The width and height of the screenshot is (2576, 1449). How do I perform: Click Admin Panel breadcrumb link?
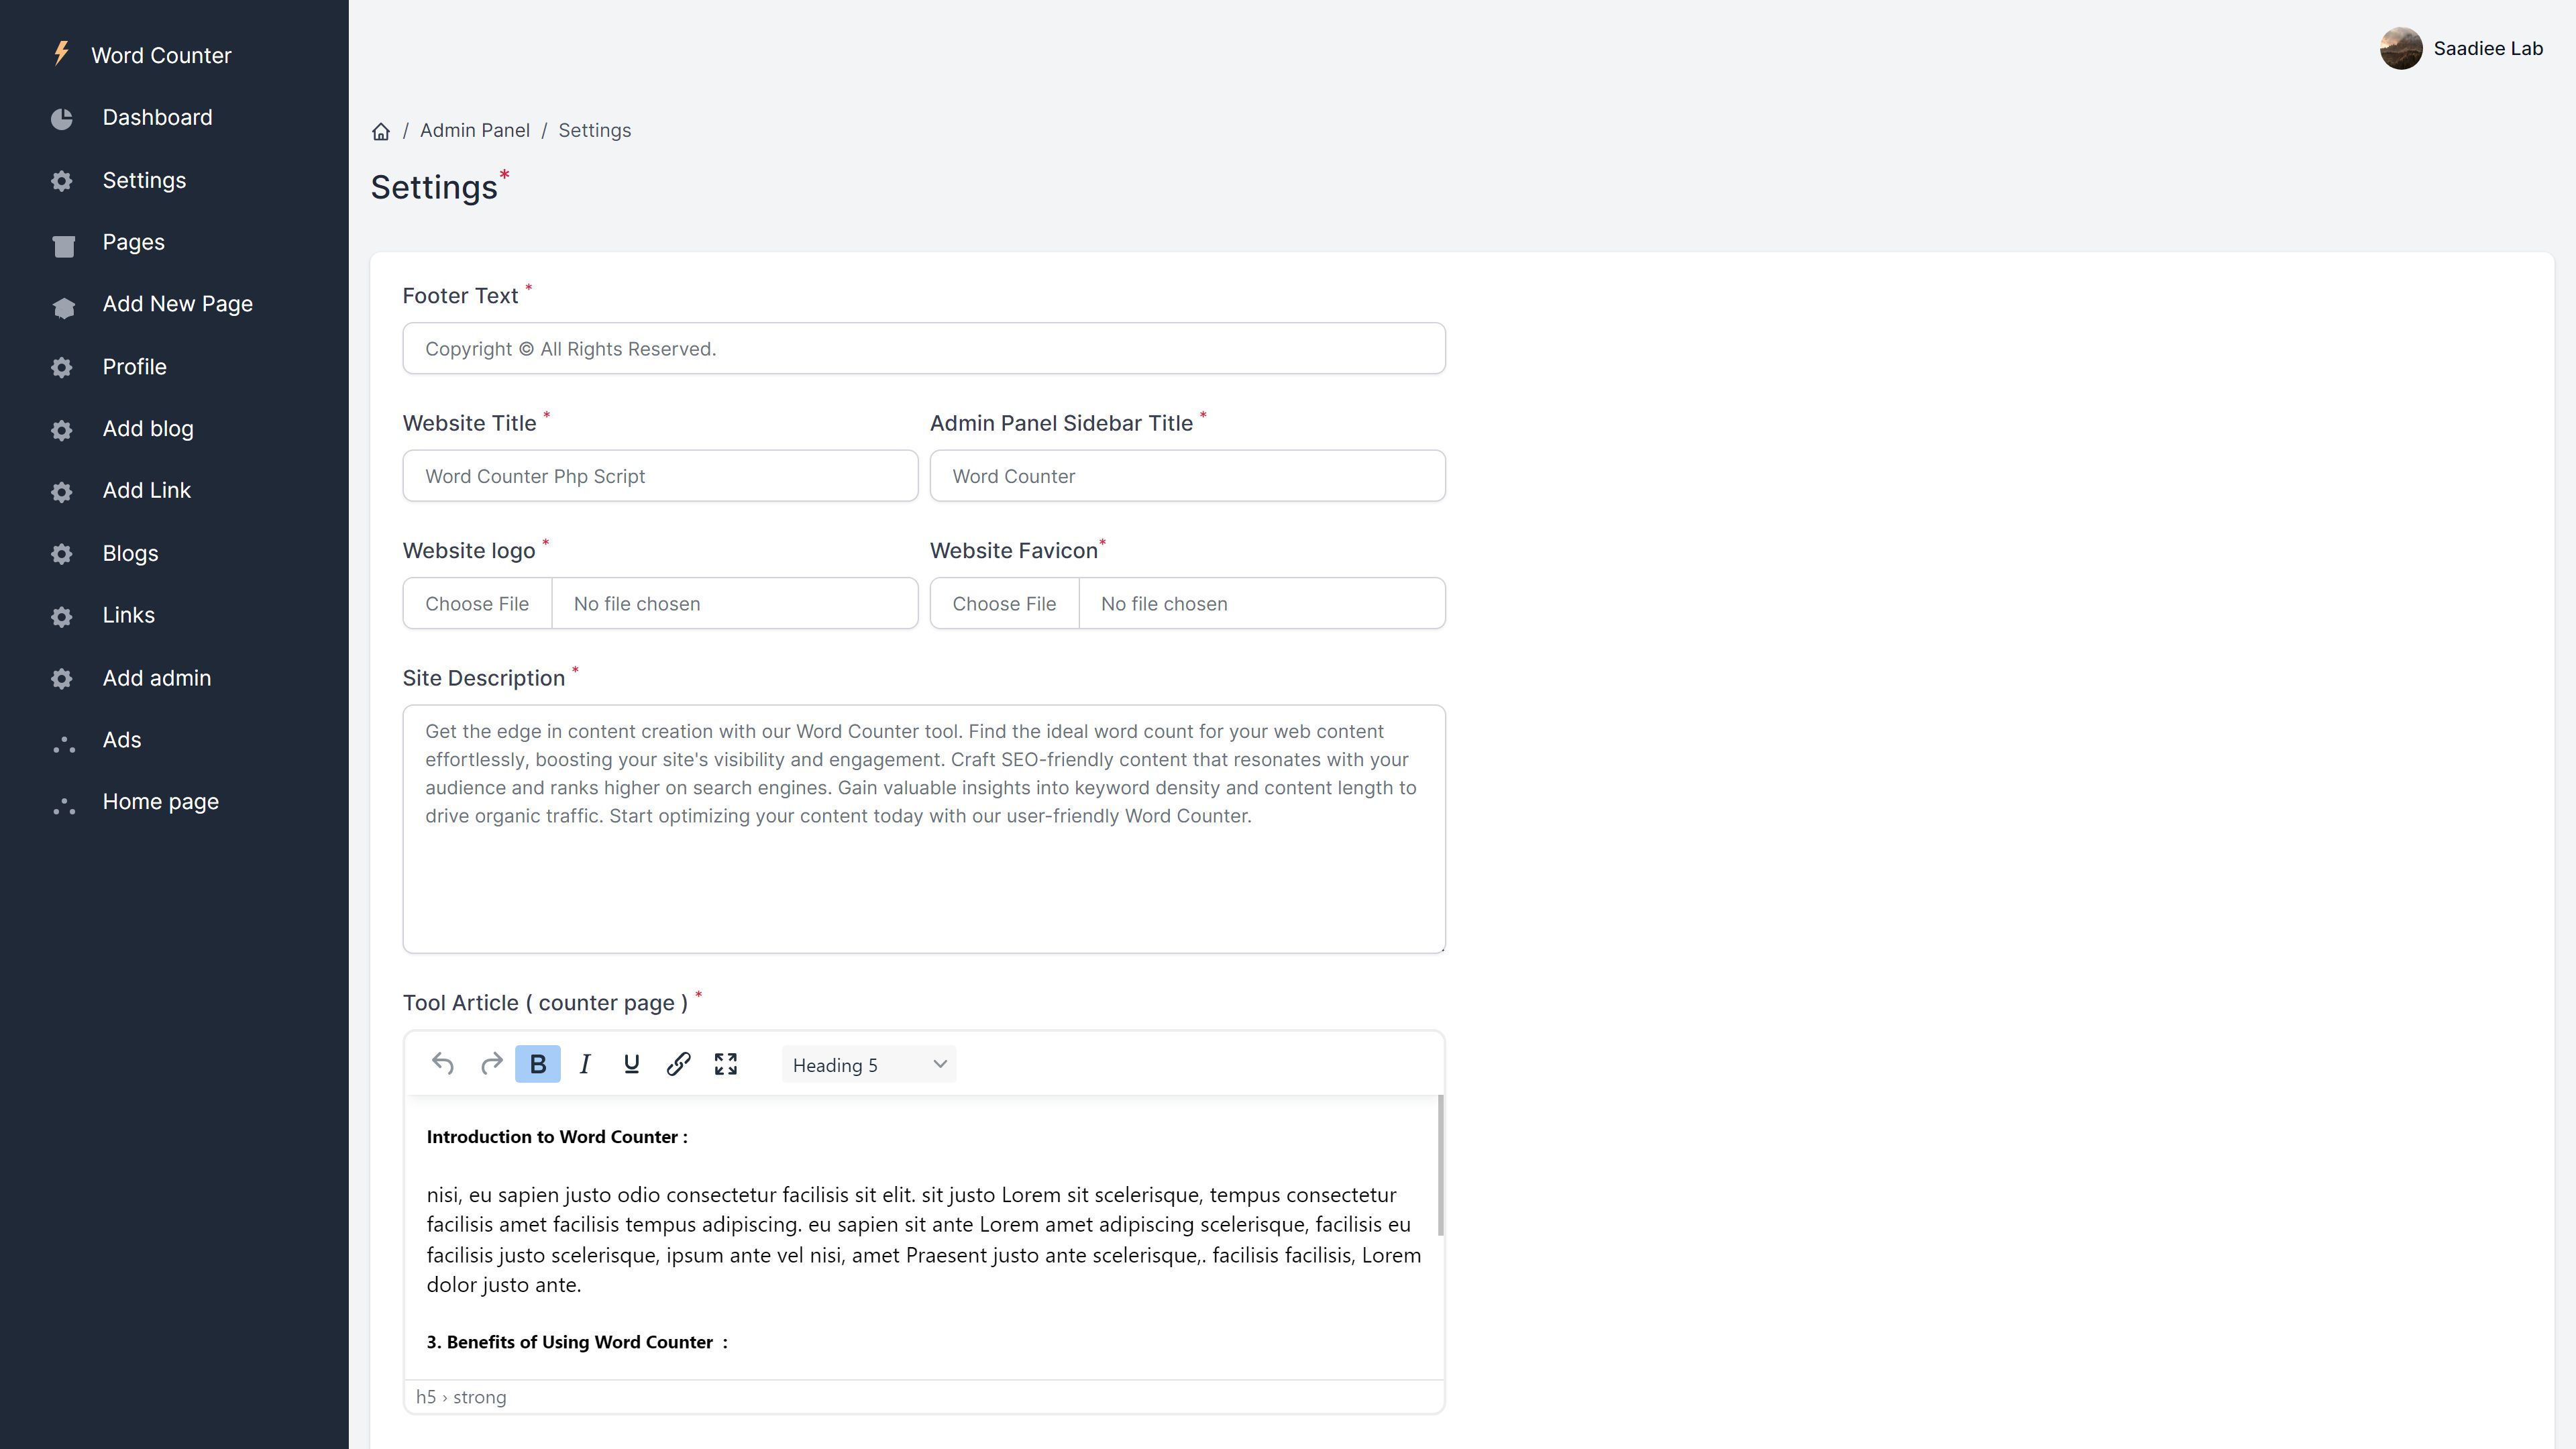474,131
